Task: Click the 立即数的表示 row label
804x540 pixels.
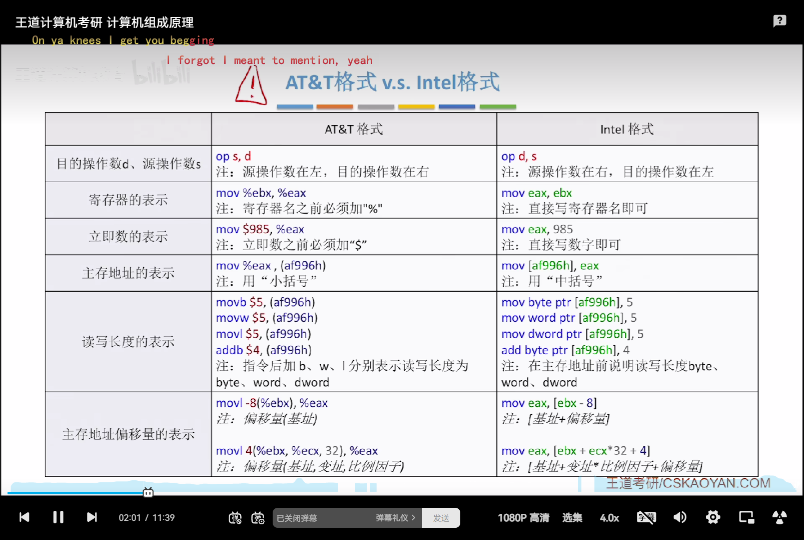Action: click(128, 236)
